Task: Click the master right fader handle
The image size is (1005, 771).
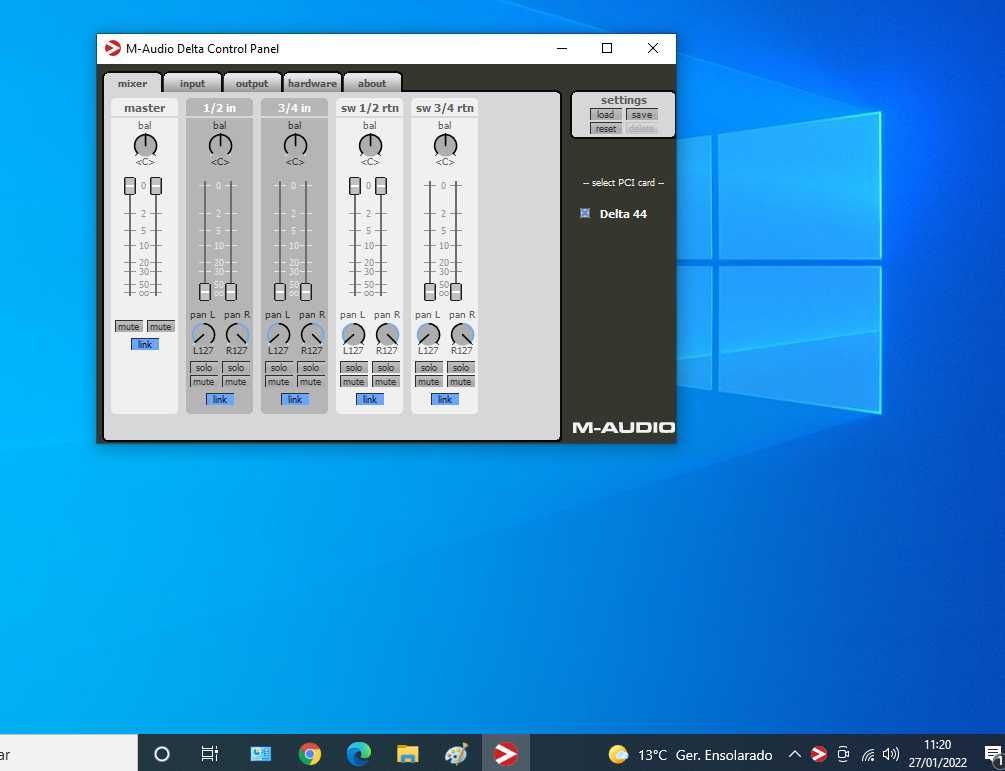Action: point(156,186)
